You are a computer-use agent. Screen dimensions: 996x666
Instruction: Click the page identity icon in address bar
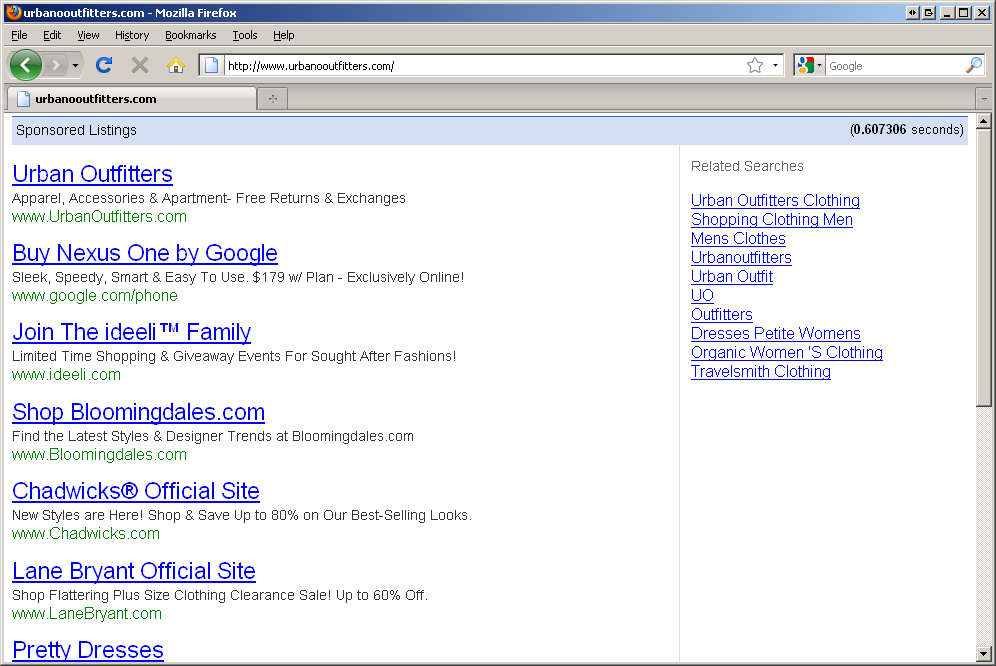tap(212, 65)
